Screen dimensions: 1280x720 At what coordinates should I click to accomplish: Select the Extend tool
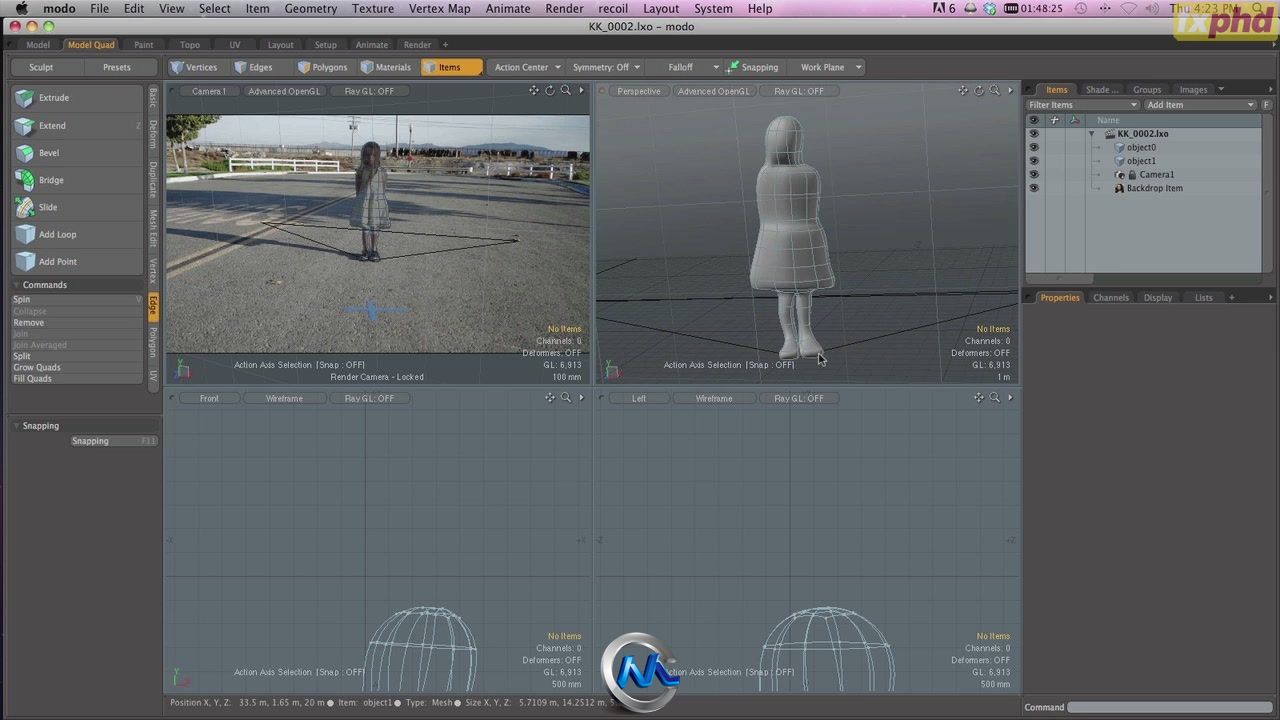pos(77,126)
